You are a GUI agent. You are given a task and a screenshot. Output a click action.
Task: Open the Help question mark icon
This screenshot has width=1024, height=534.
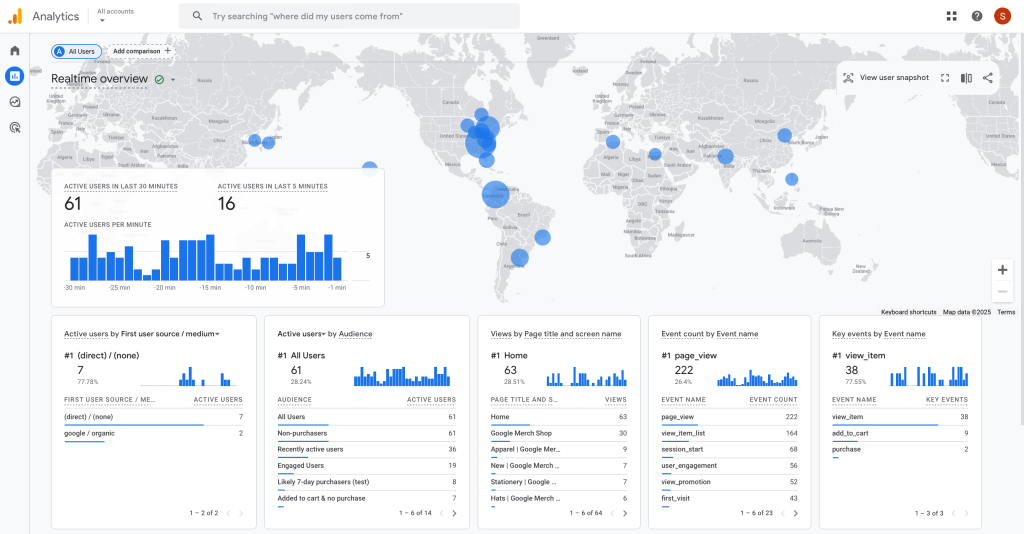coord(976,16)
